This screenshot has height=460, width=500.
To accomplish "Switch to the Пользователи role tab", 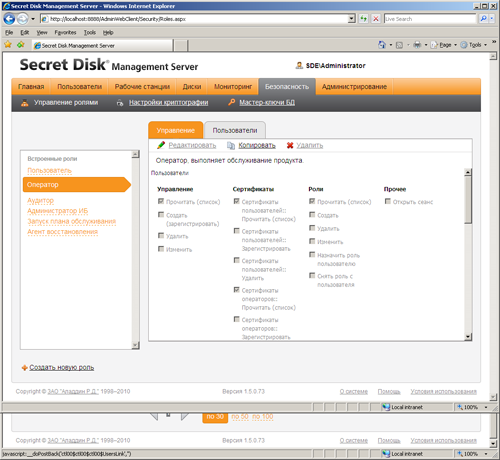I will [x=235, y=130].
